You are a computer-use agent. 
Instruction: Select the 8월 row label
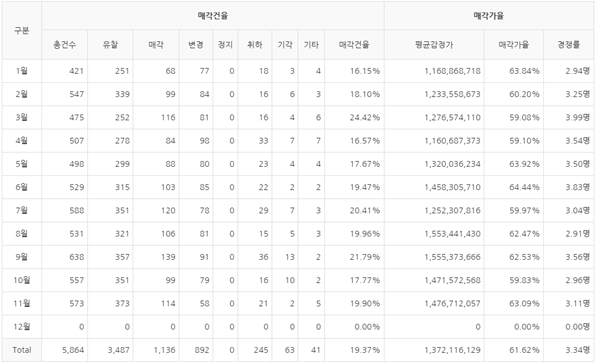point(22,233)
